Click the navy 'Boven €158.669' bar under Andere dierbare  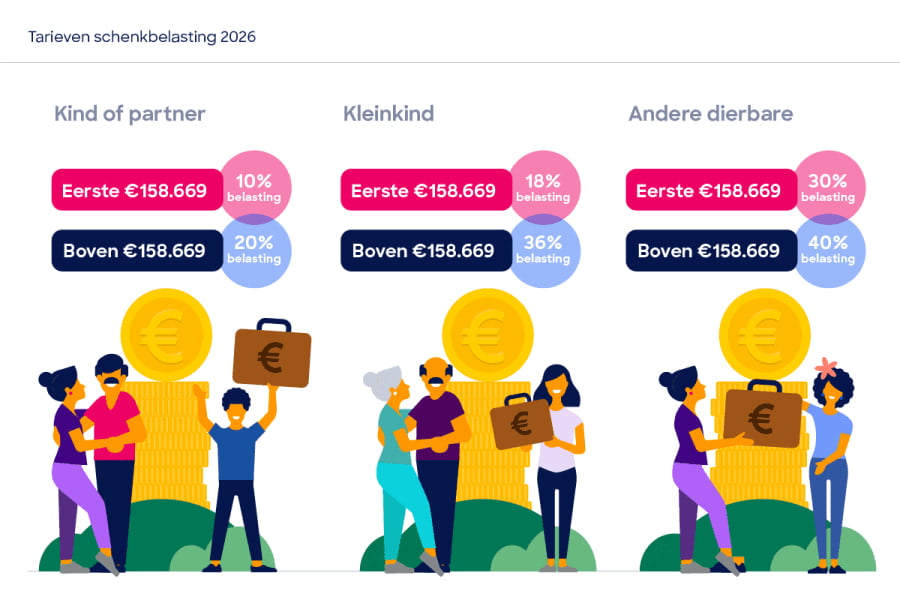click(x=711, y=250)
